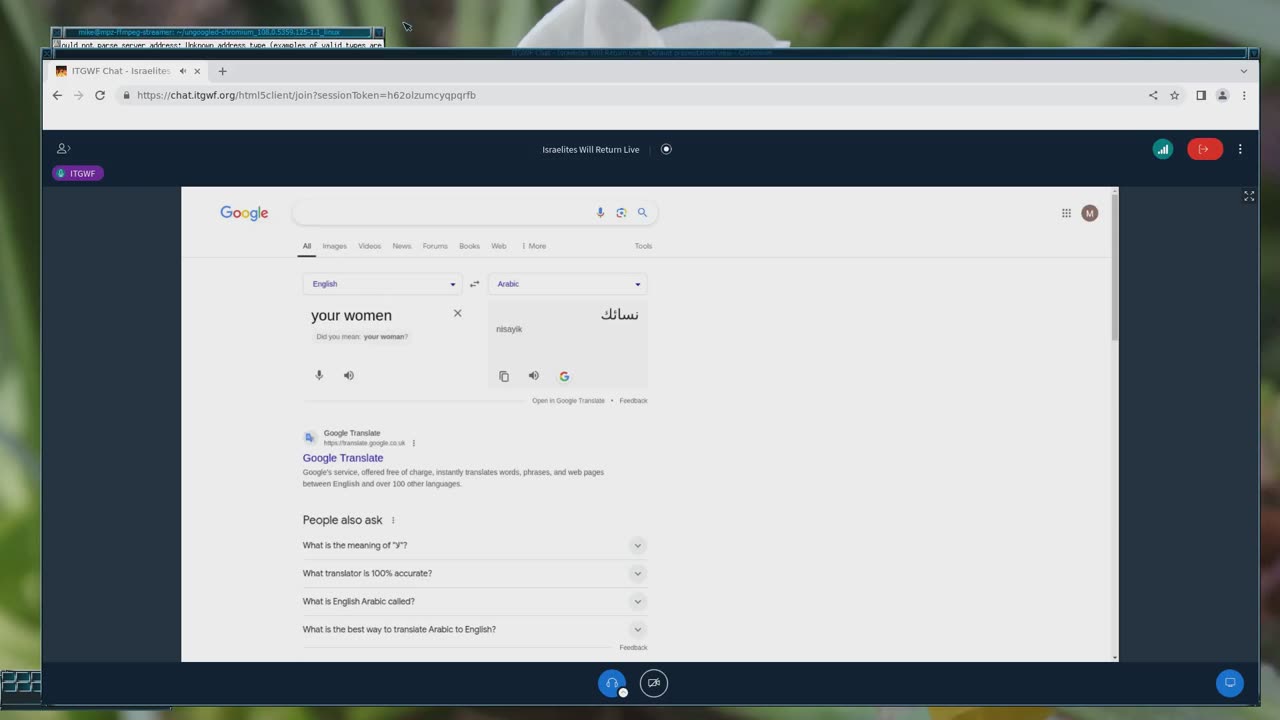Screen dimensions: 1280x720
Task: Open Chromium three-dot menu
Action: 1244,95
